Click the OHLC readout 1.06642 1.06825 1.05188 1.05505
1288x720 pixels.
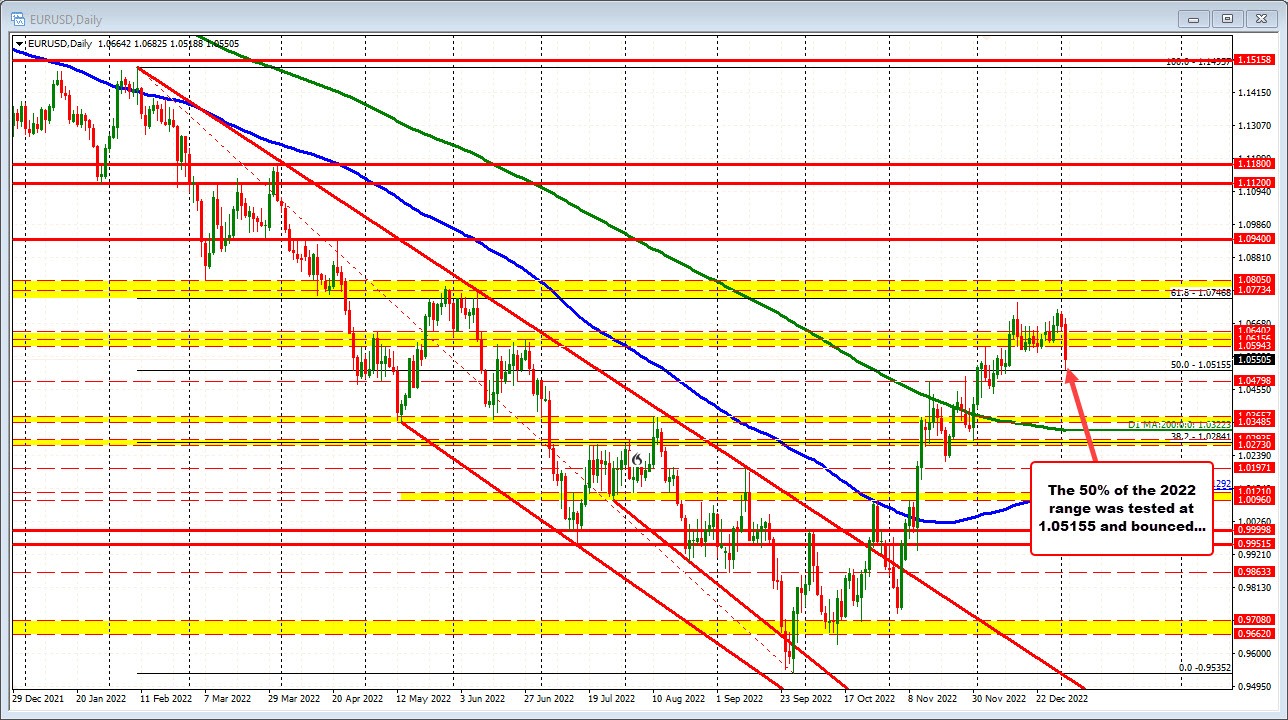(x=168, y=44)
